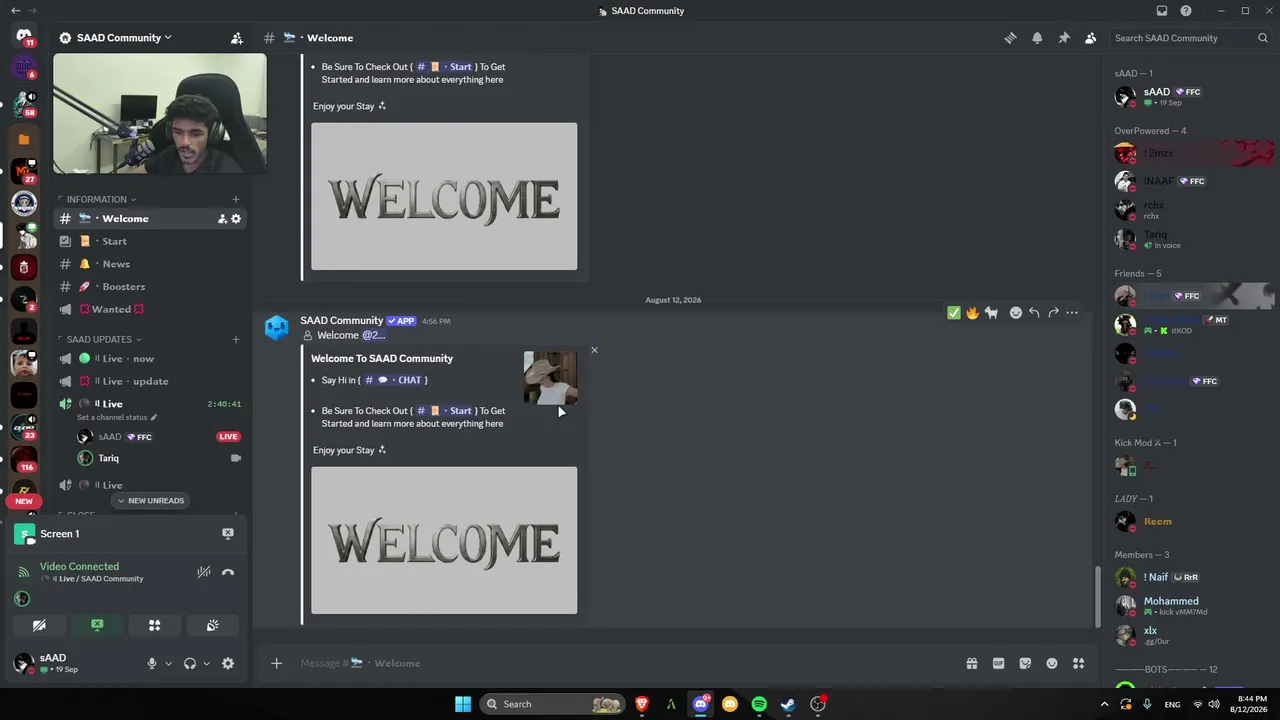Select the Boosters channel
Screen dimensions: 1280x720
(150, 287)
